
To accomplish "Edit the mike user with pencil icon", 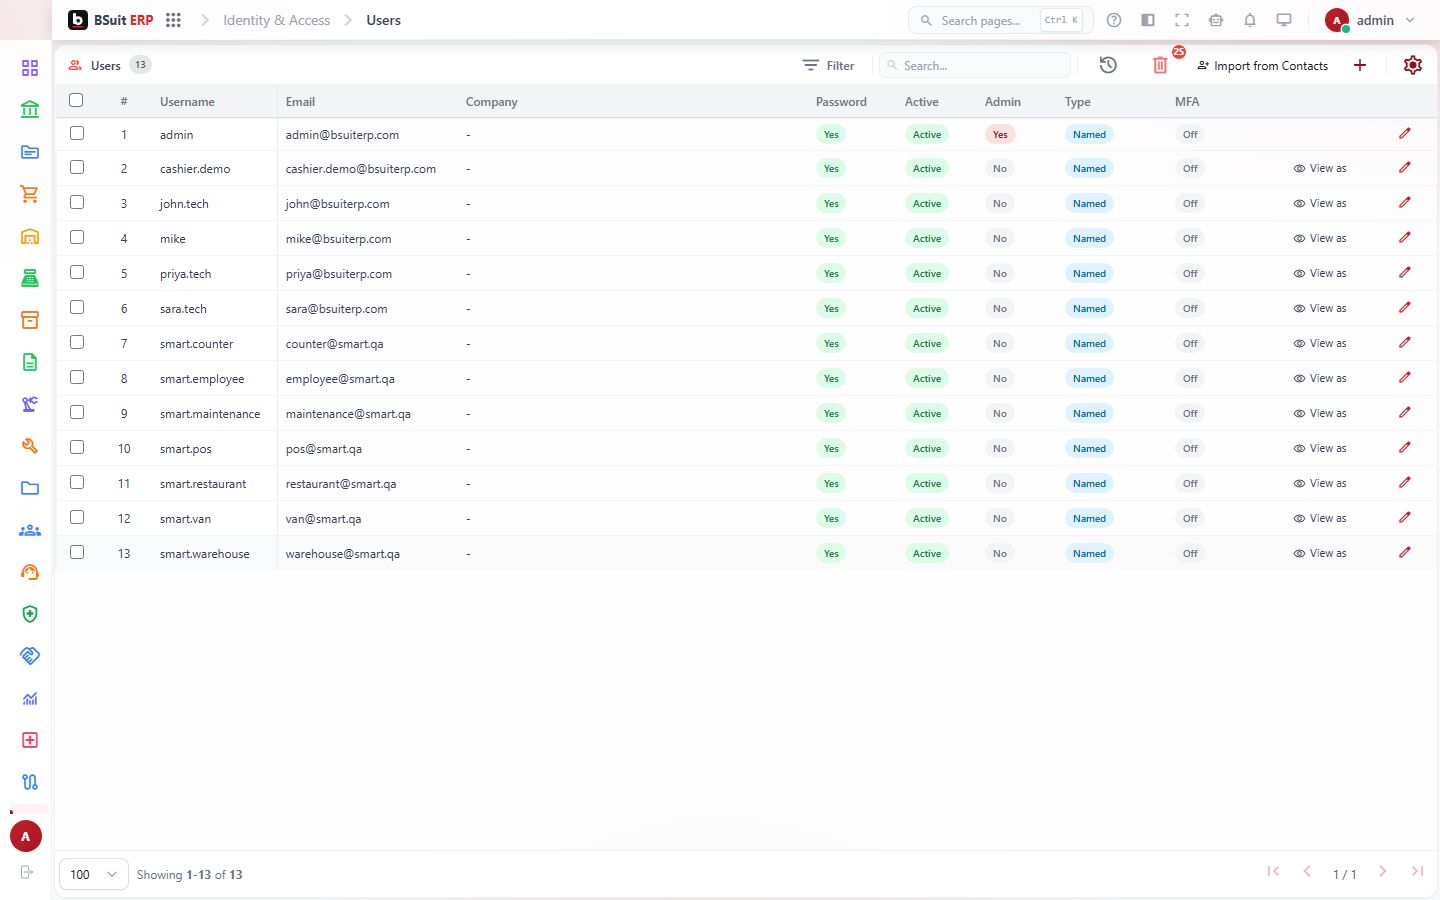I will point(1405,238).
